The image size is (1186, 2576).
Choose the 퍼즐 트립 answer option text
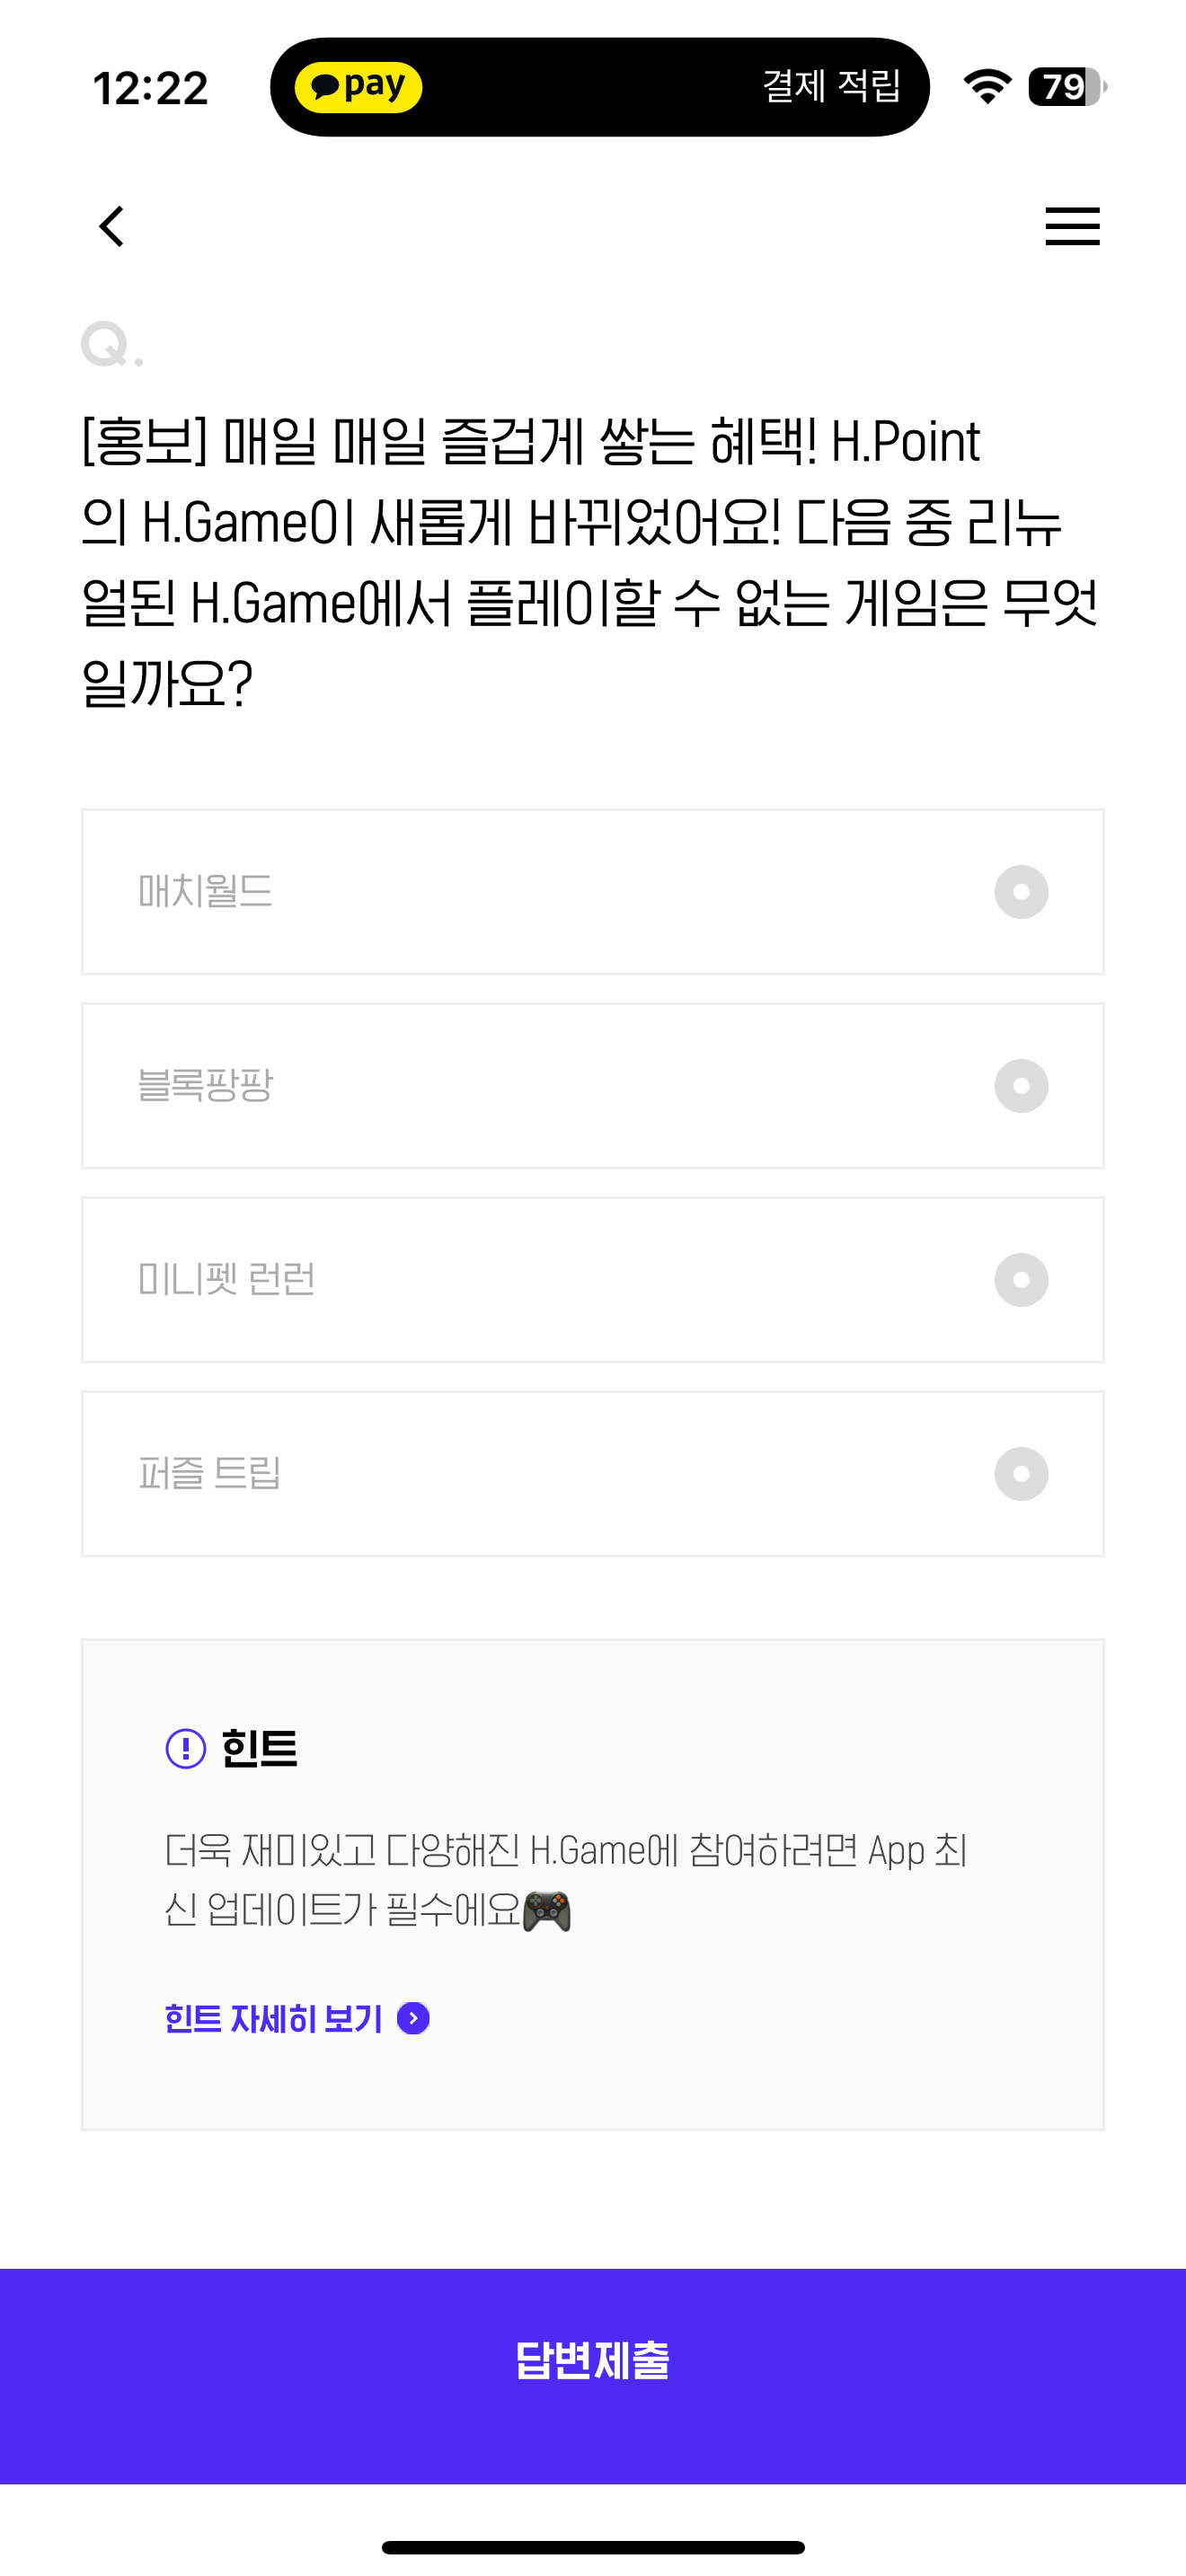209,1473
